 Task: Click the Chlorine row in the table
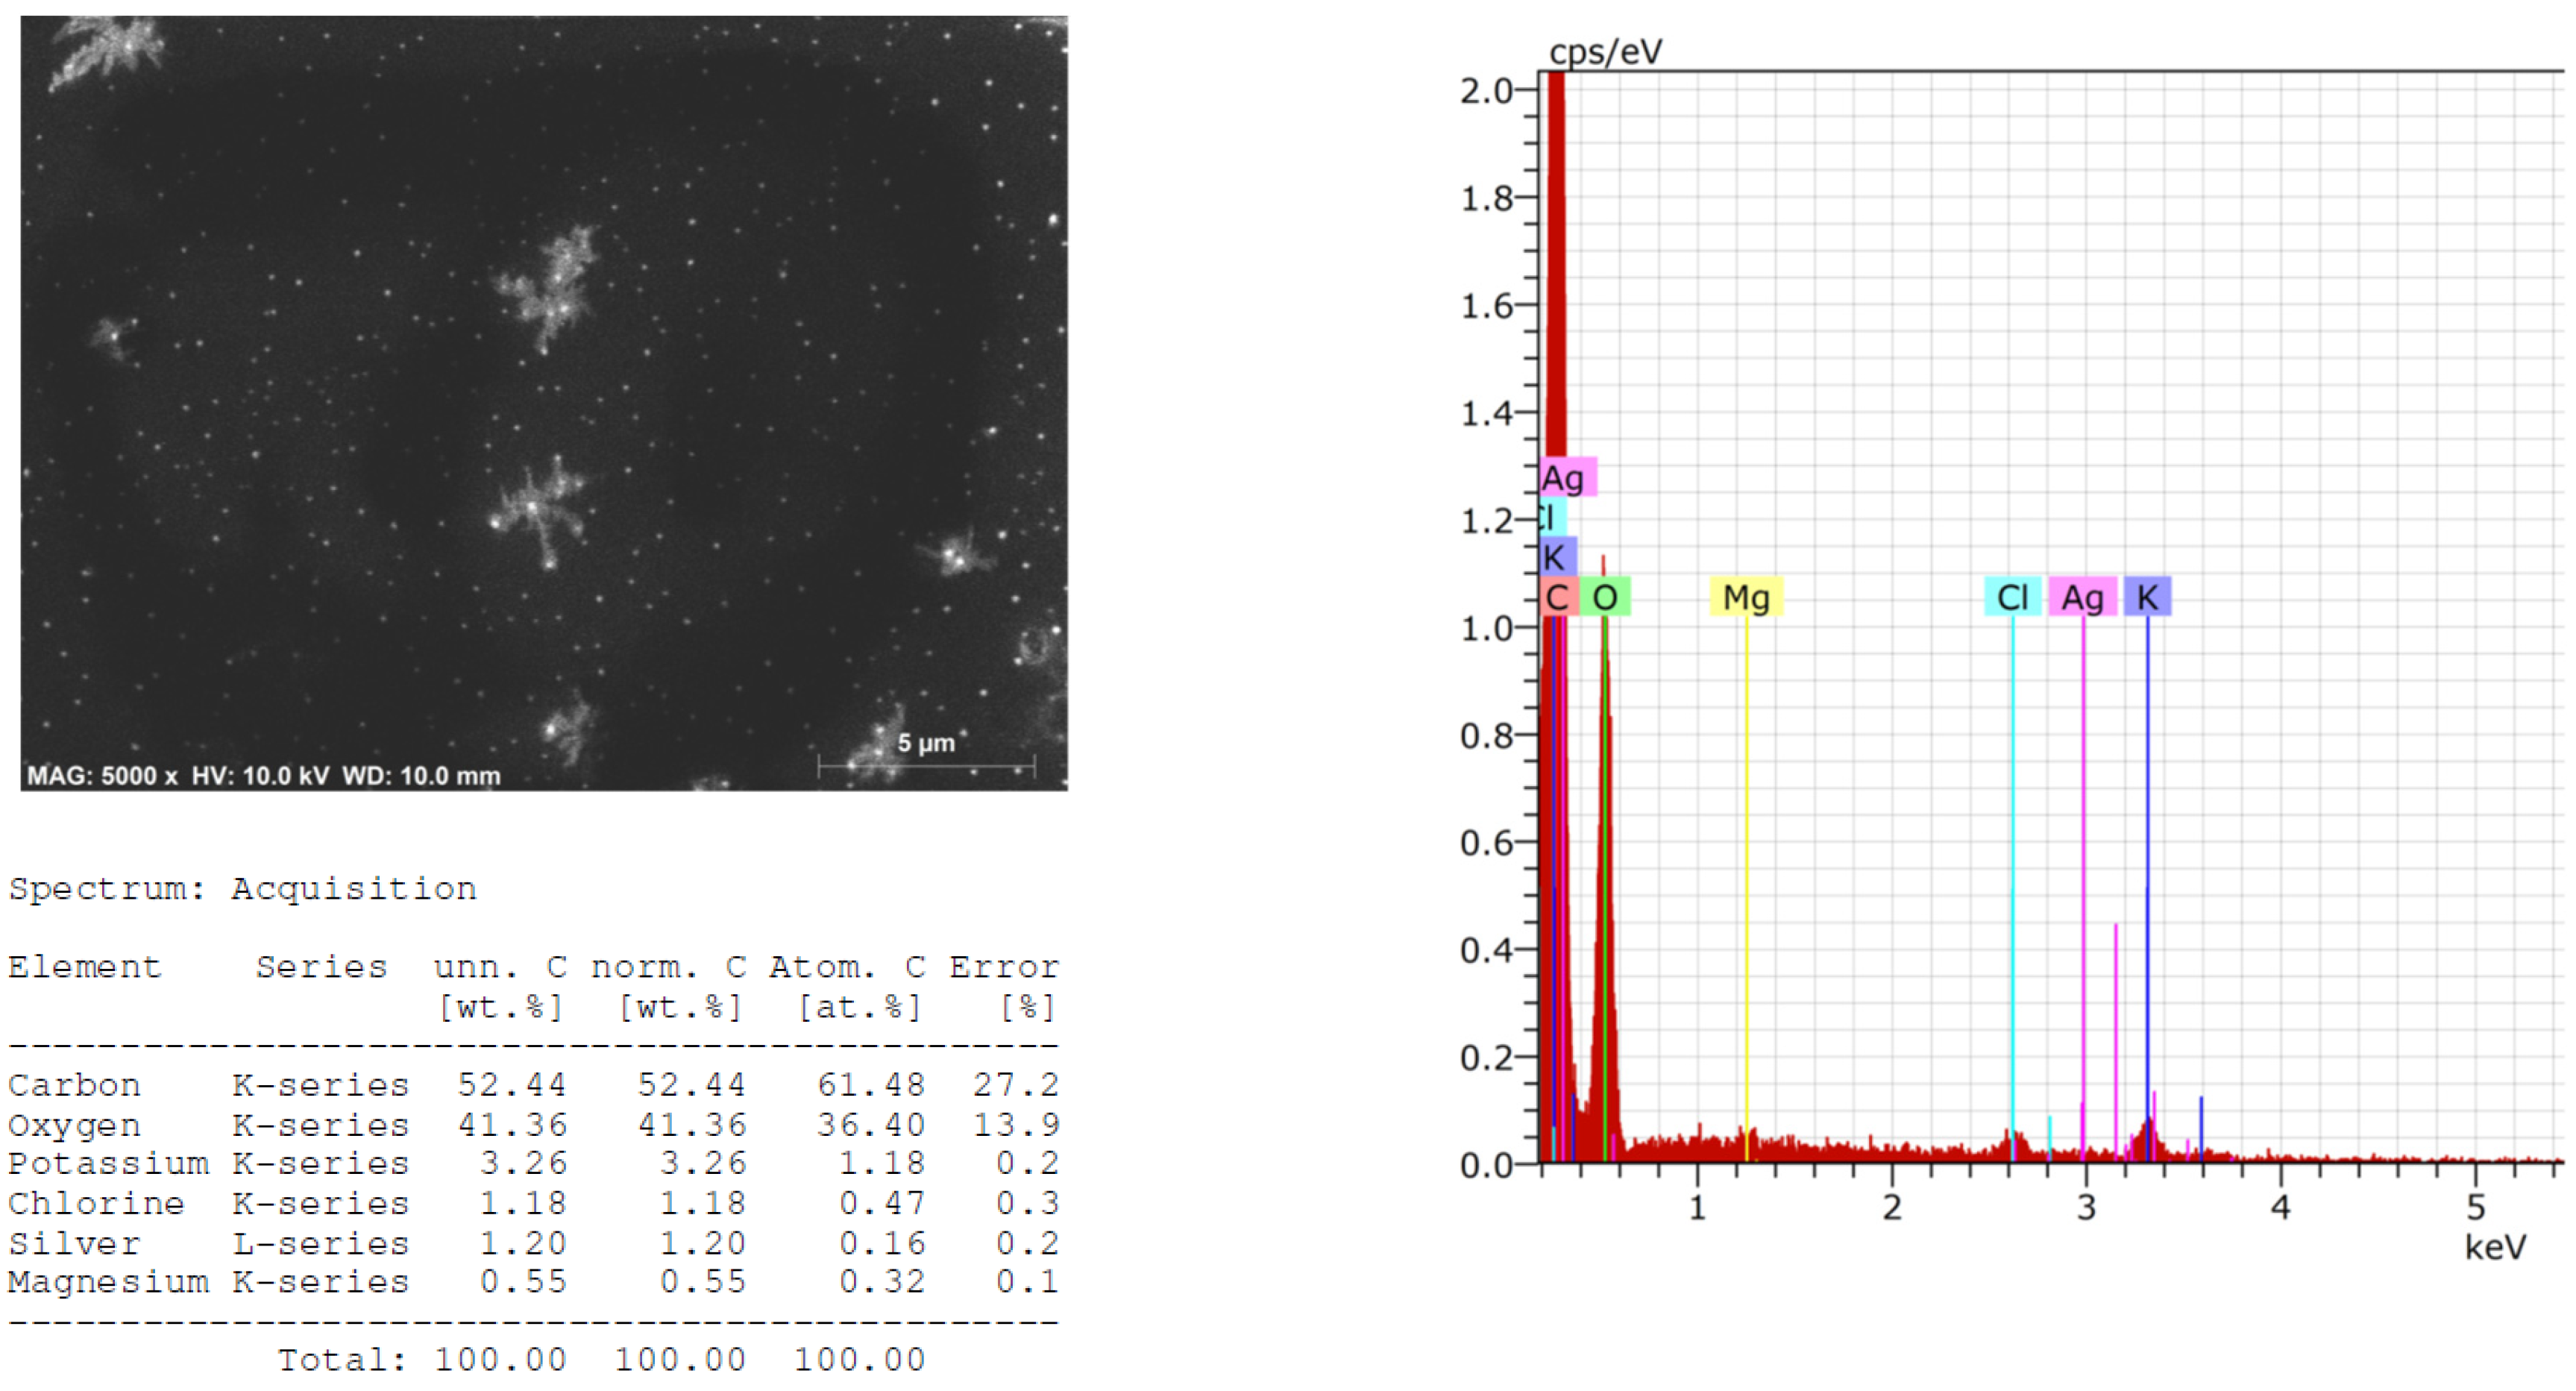pos(532,1203)
